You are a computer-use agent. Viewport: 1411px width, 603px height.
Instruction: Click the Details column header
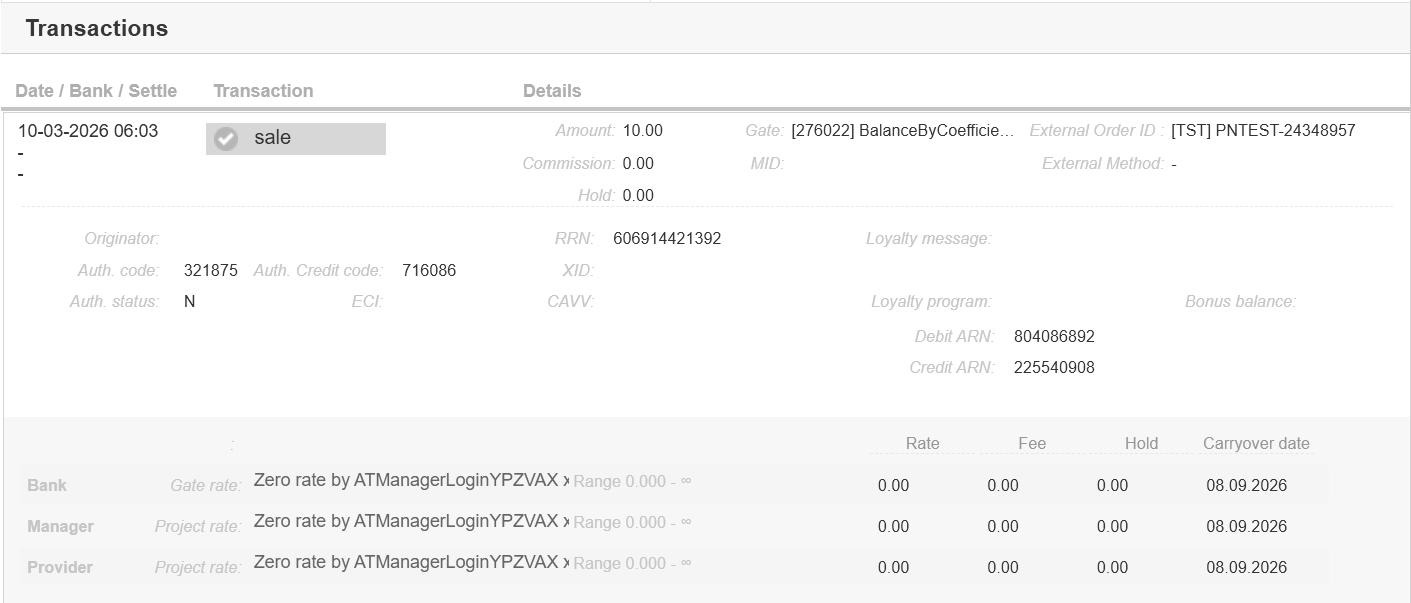552,90
